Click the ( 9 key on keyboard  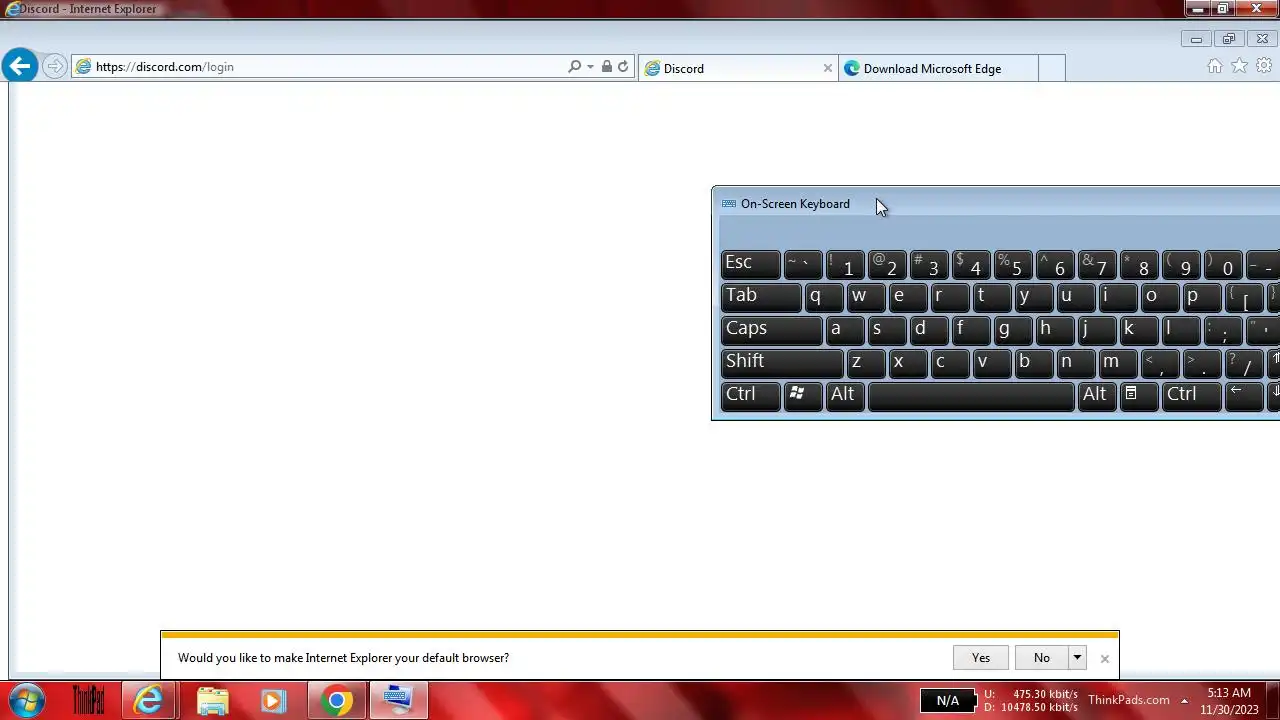pyautogui.click(x=1180, y=264)
